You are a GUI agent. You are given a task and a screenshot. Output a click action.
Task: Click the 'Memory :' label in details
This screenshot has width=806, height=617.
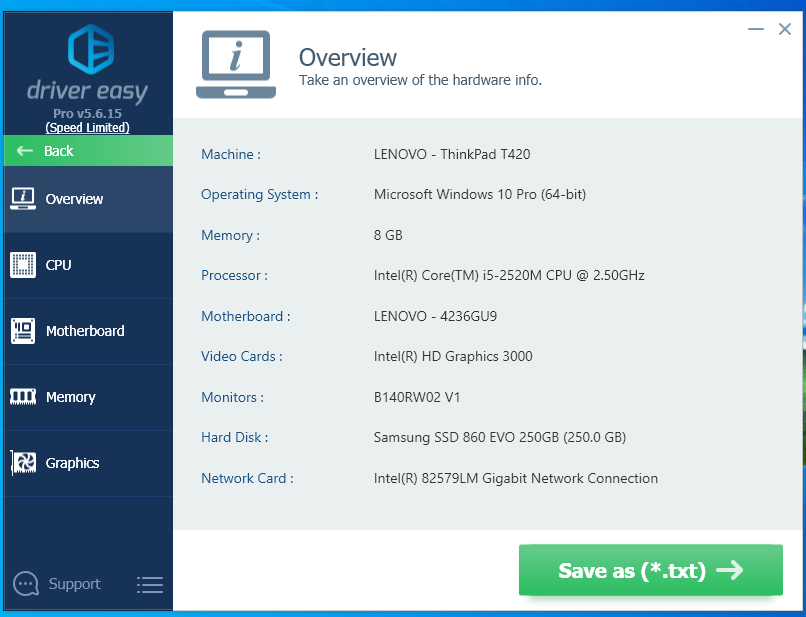coord(230,235)
